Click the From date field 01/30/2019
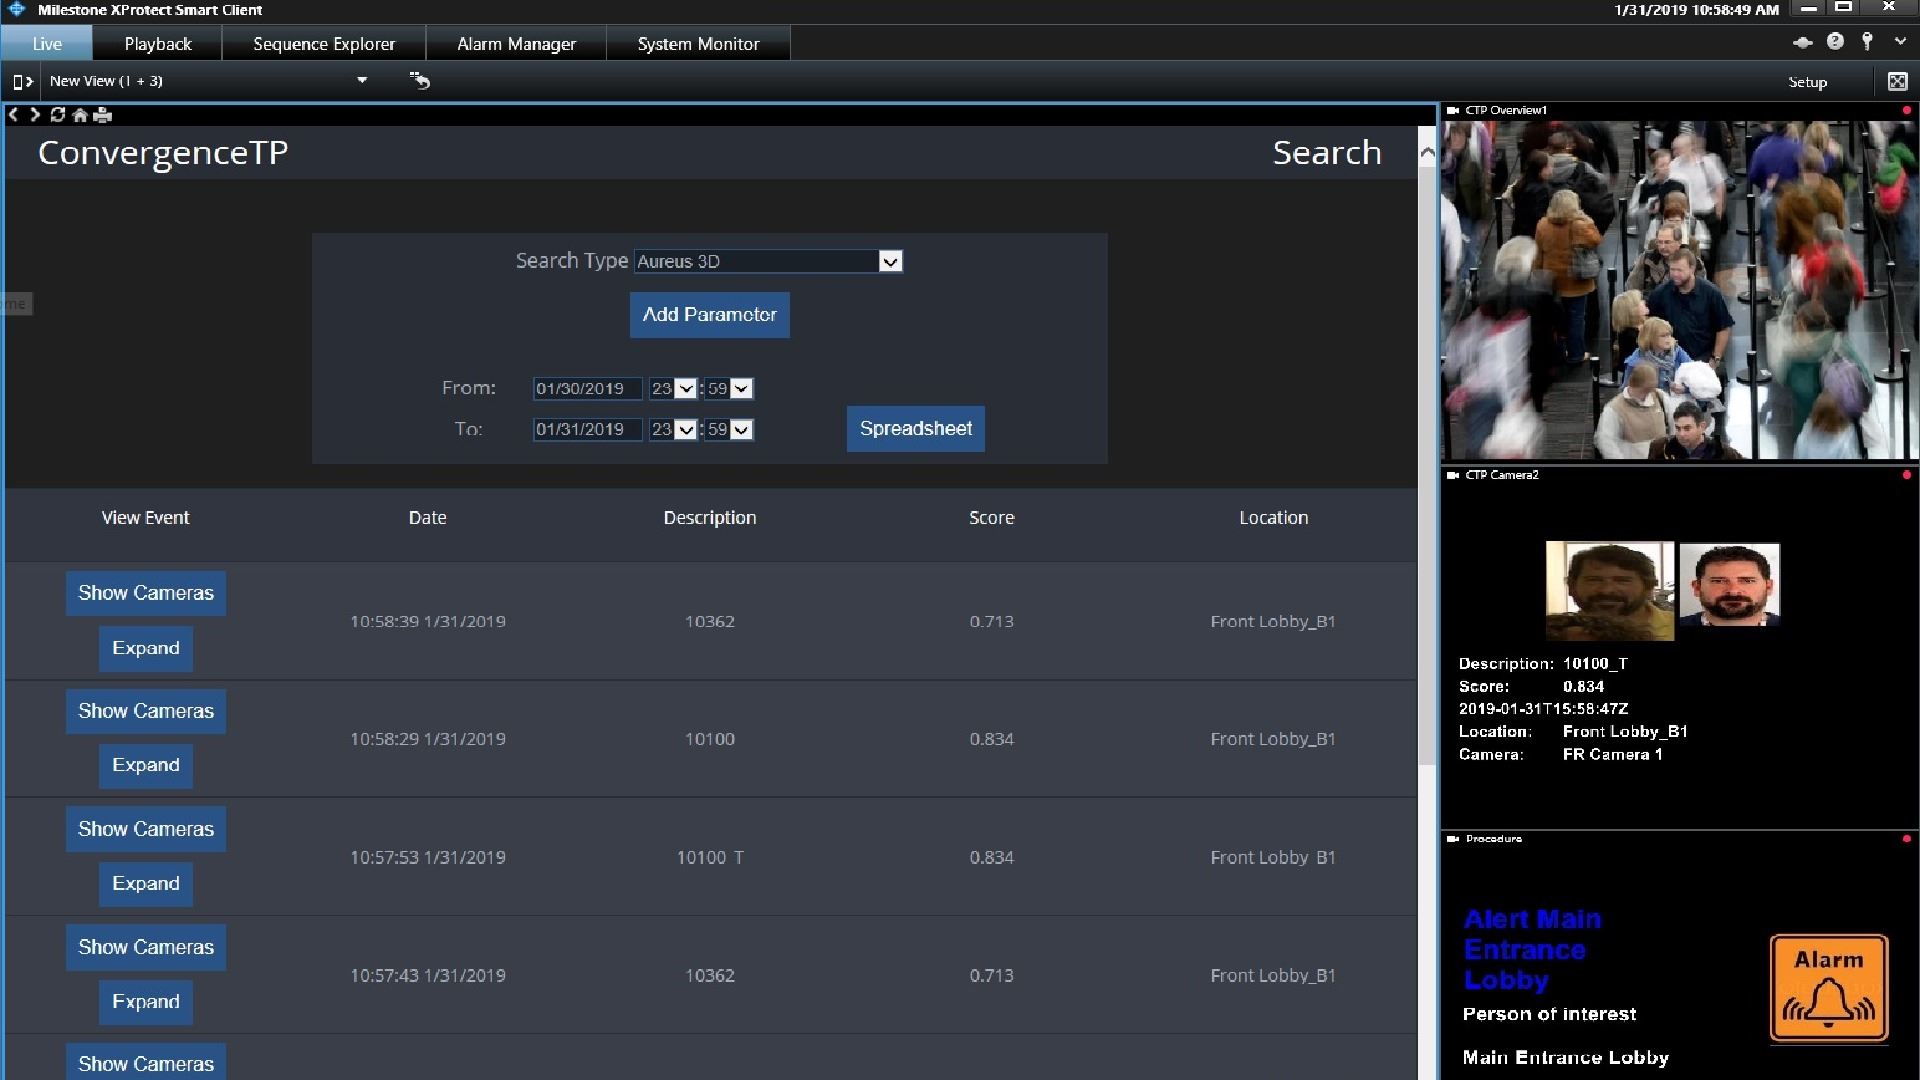The image size is (1920, 1080). pyautogui.click(x=588, y=389)
